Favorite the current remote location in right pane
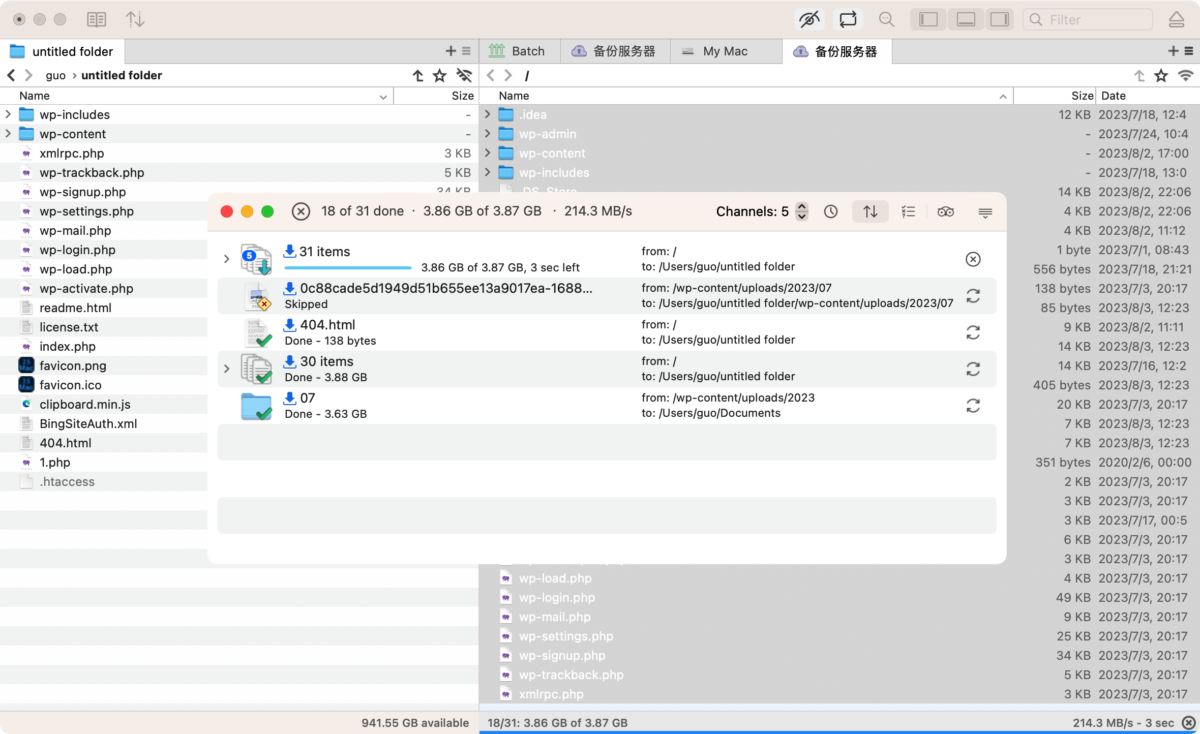 [1161, 75]
